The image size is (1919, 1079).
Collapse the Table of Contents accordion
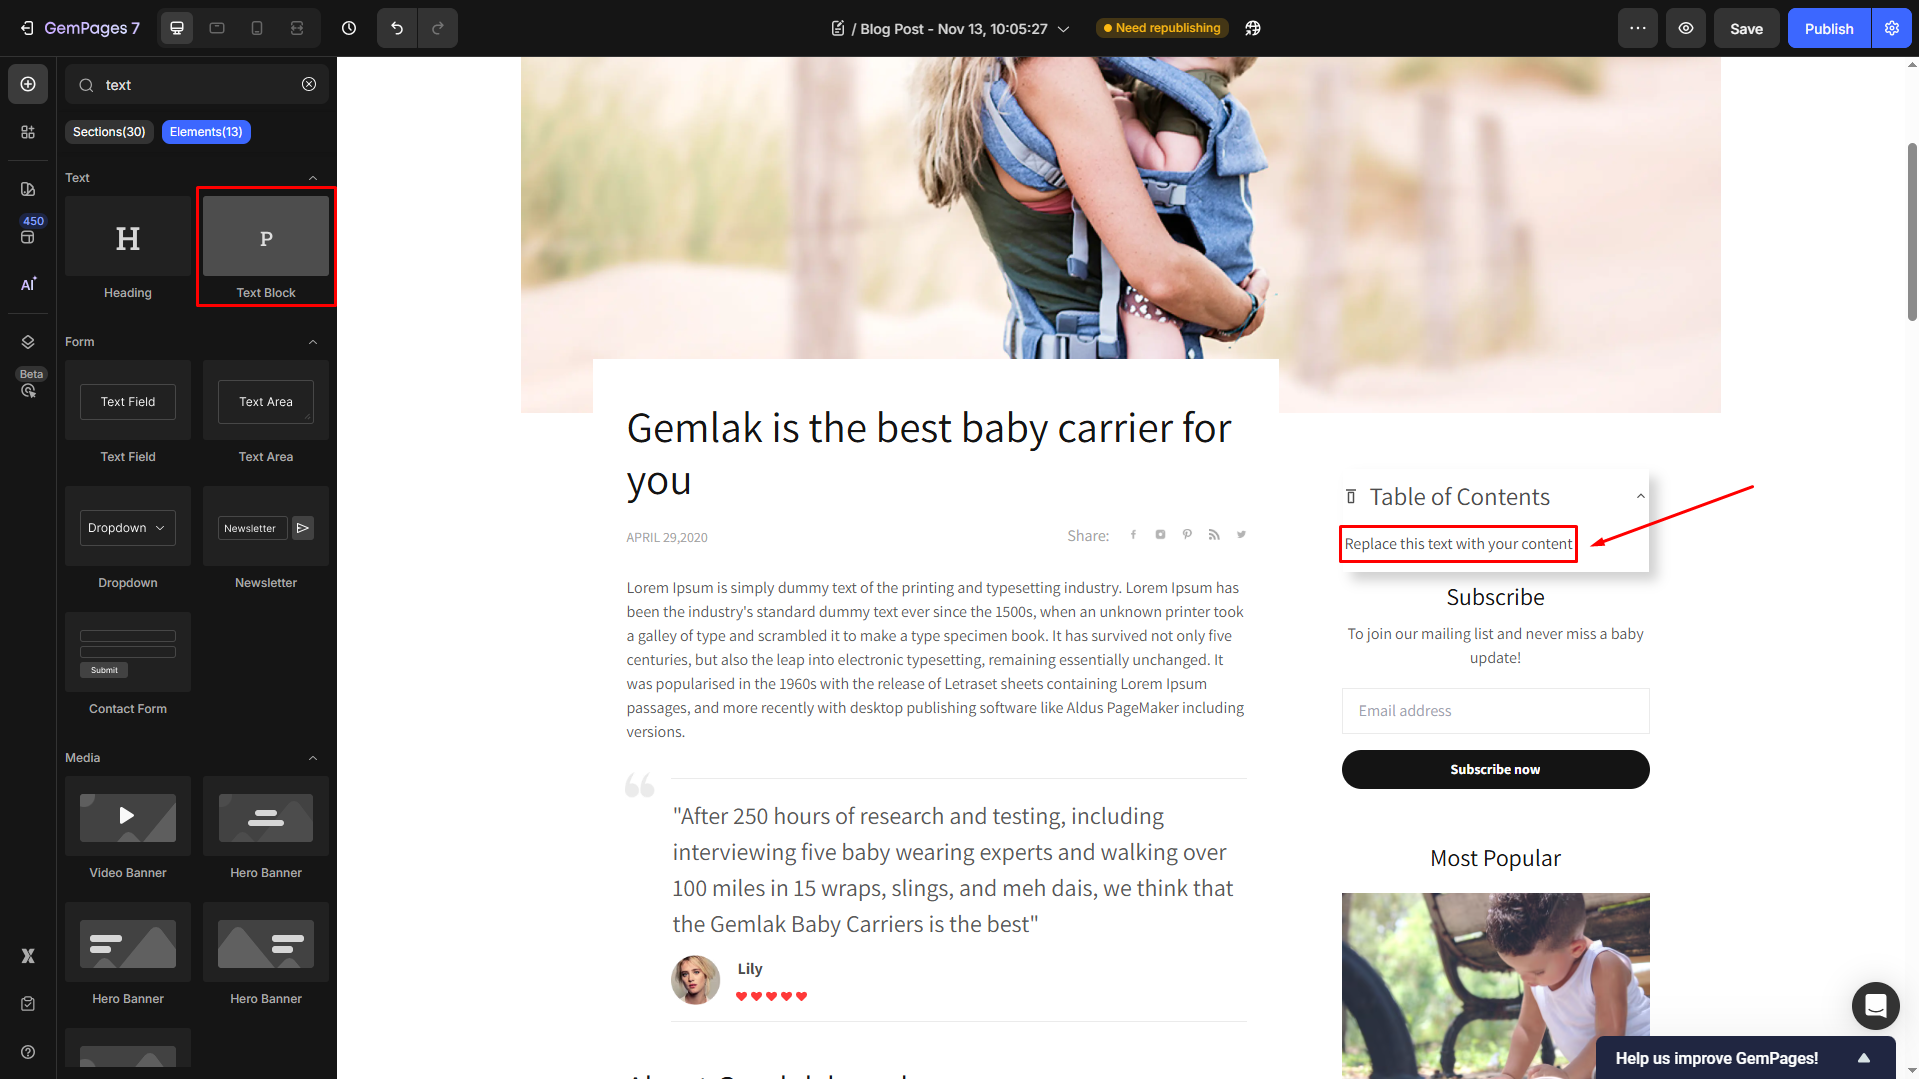point(1640,496)
